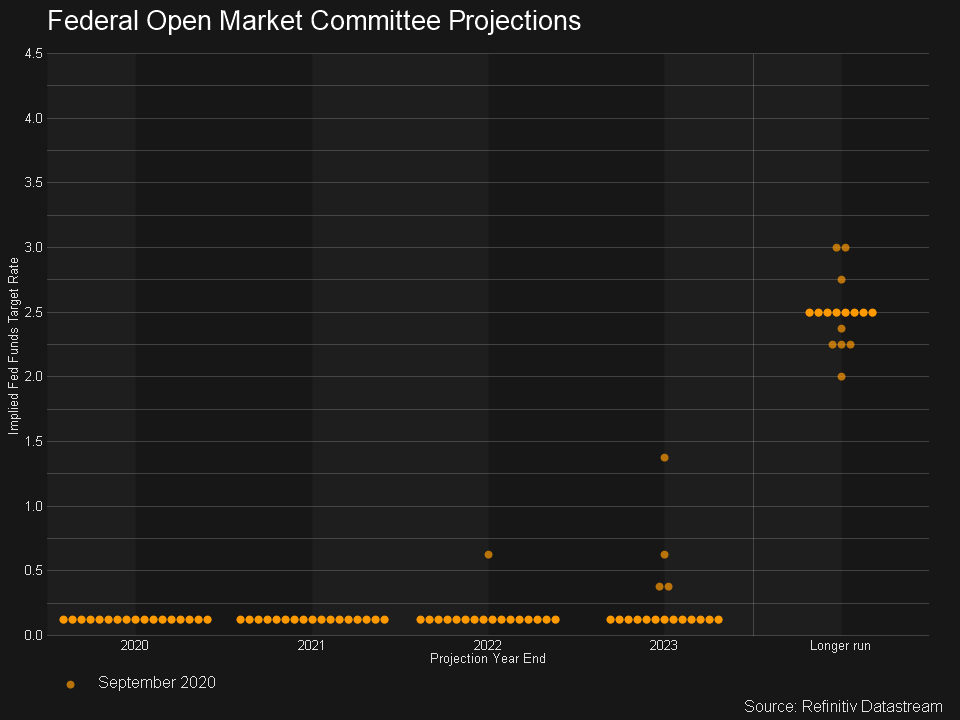This screenshot has height=720, width=960.
Task: Select the 2023 dot at 1.375 rate
Action: pyautogui.click(x=664, y=457)
